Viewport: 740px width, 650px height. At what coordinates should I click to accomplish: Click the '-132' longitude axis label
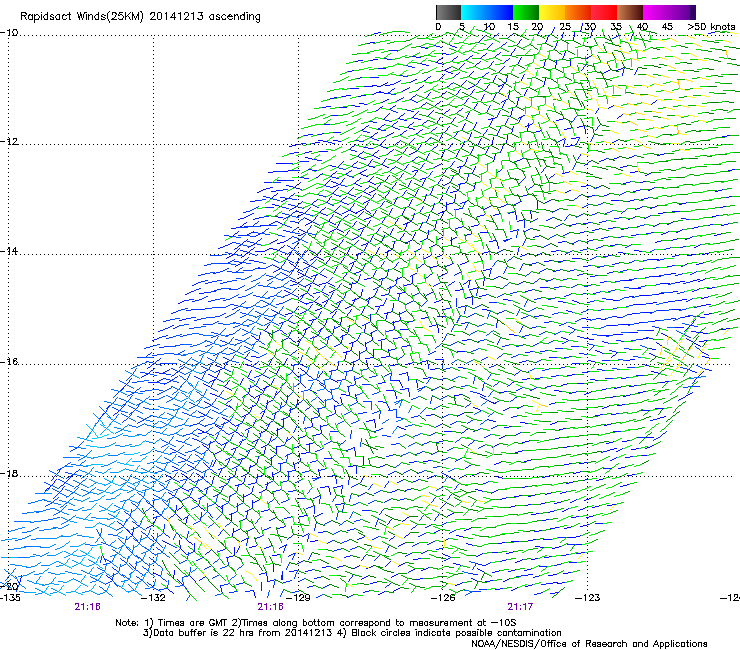[154, 598]
